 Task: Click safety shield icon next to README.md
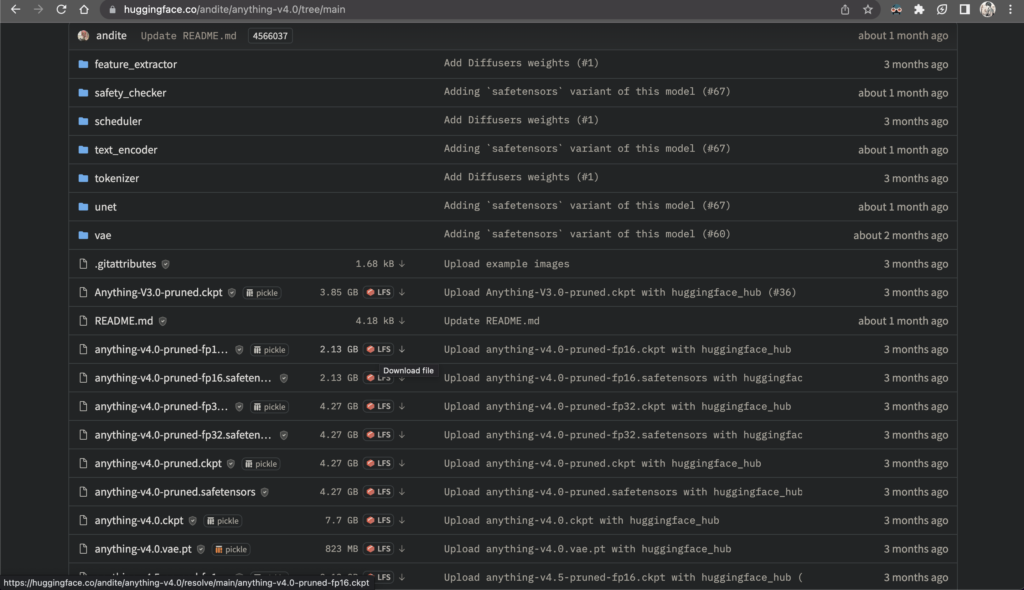point(163,322)
